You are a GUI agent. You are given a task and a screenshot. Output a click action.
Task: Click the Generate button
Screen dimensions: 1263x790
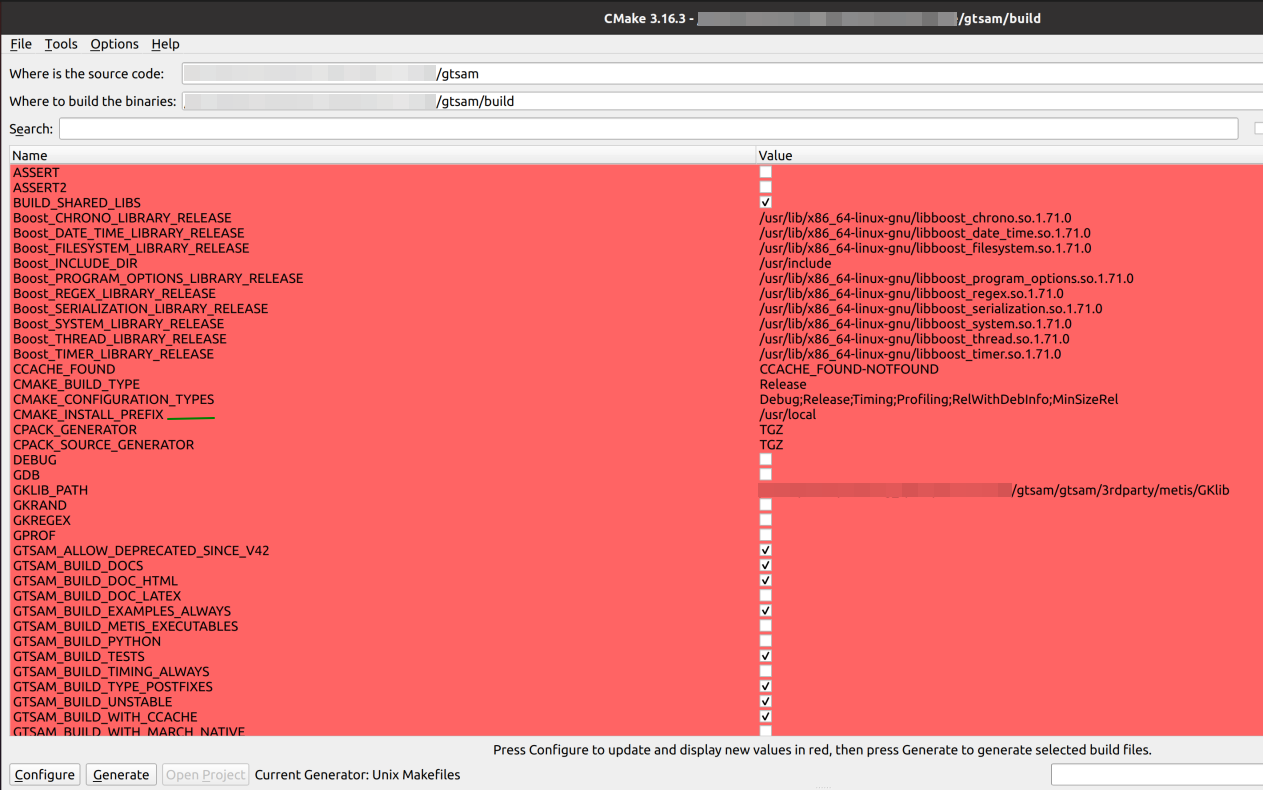[x=121, y=774]
